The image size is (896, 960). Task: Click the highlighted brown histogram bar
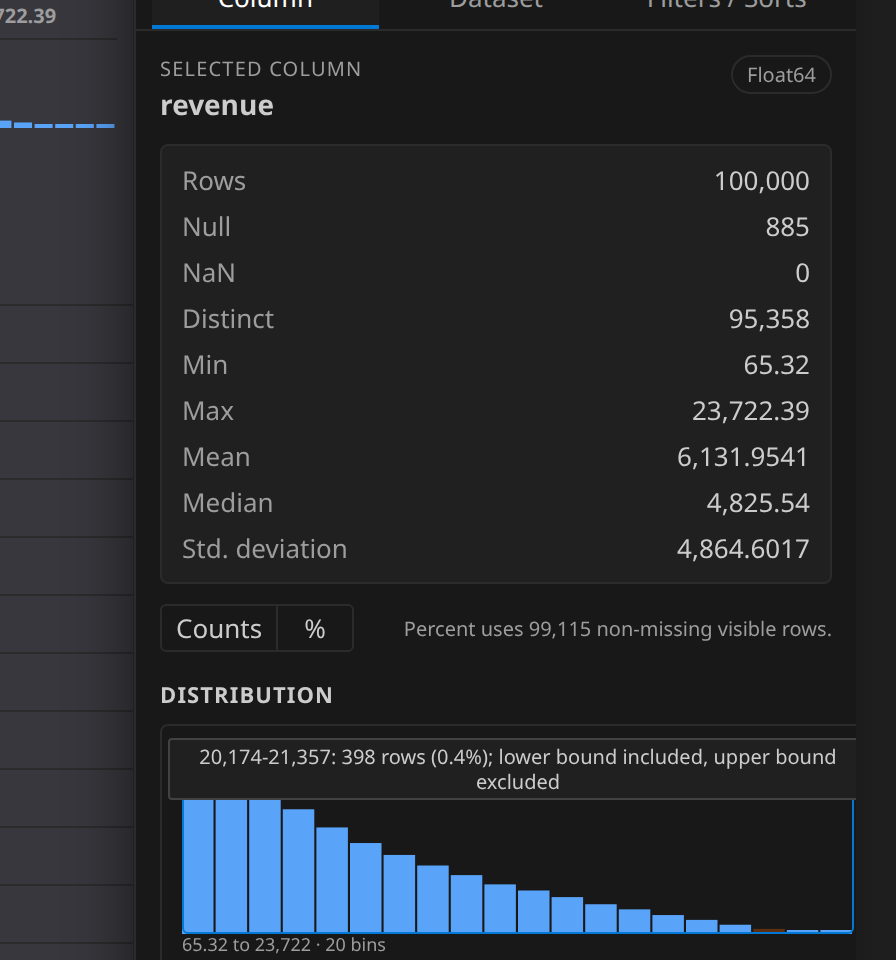(x=769, y=930)
